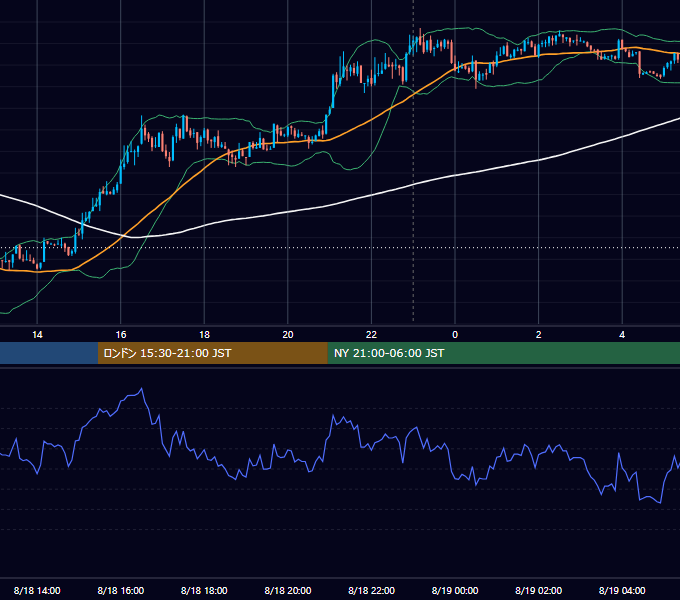Click the 4 hour label on the price chart axis

click(622, 335)
